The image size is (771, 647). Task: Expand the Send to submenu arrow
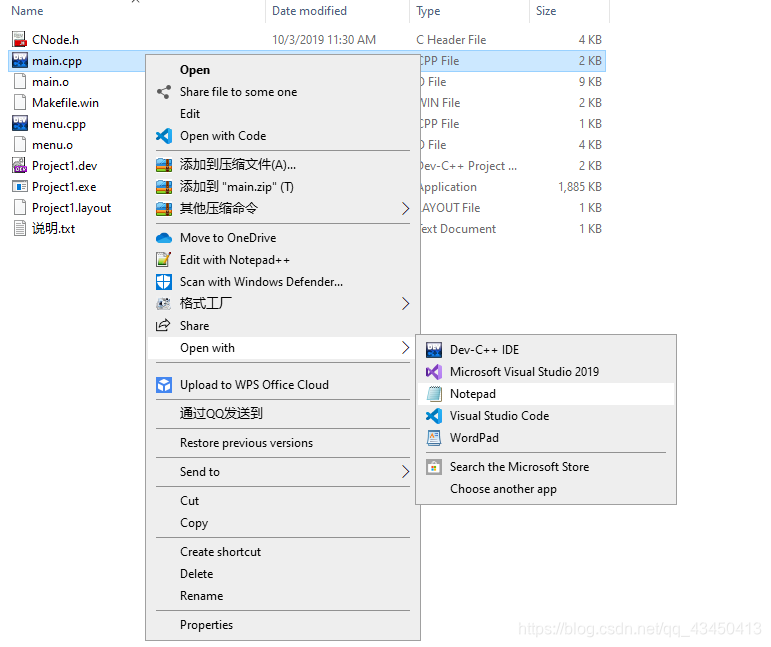click(405, 472)
